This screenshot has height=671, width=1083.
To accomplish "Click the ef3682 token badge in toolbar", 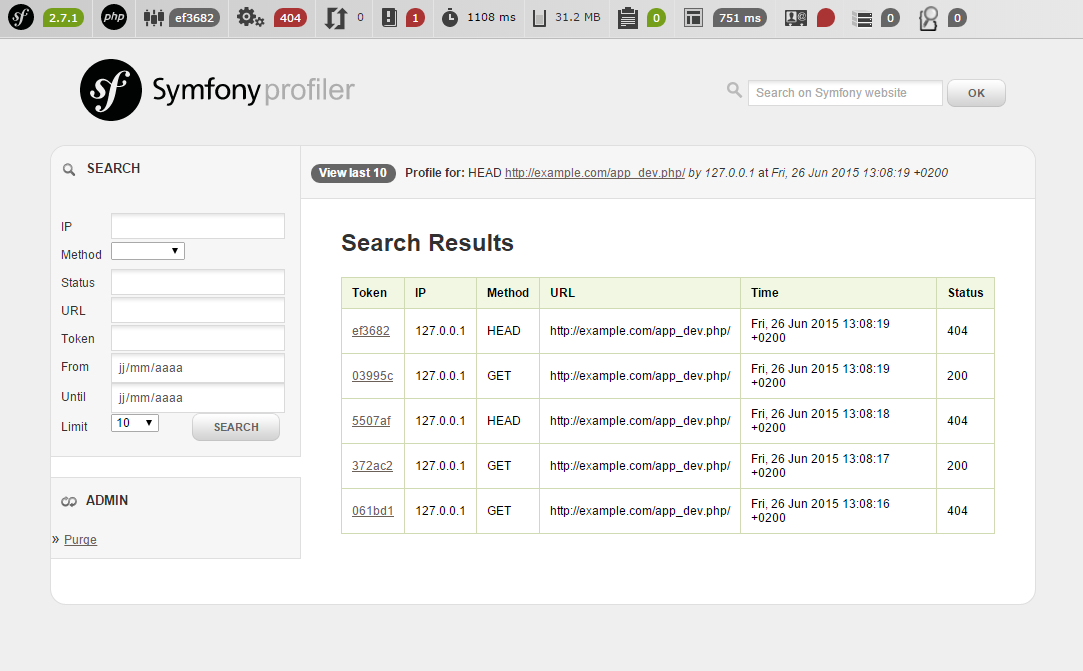I will (194, 18).
